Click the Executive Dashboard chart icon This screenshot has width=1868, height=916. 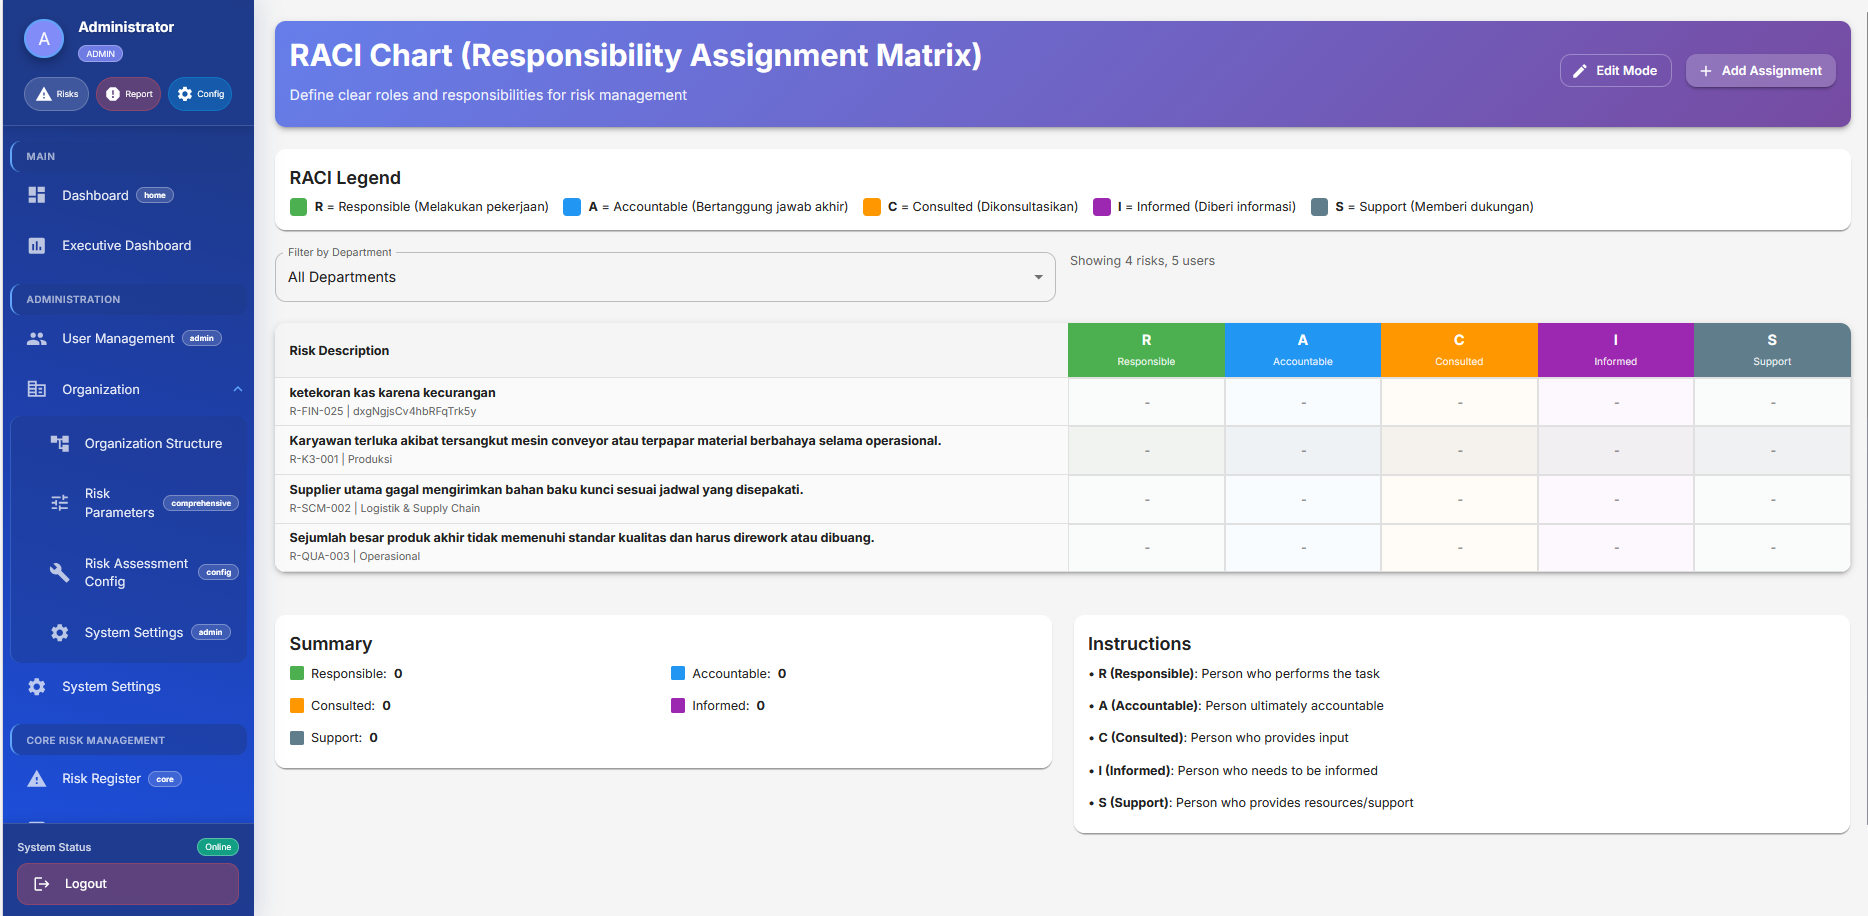coord(37,245)
